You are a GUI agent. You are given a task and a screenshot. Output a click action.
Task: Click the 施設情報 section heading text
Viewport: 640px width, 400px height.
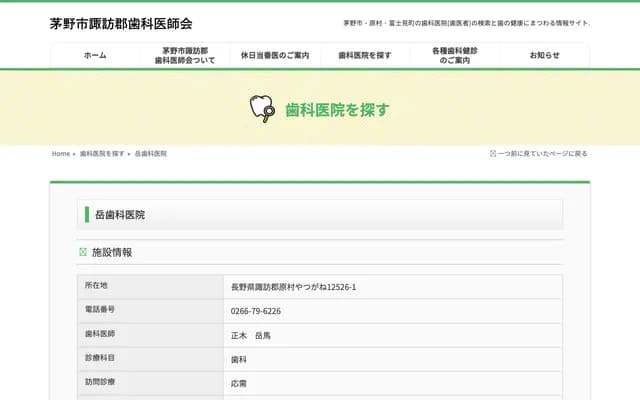(x=112, y=252)
